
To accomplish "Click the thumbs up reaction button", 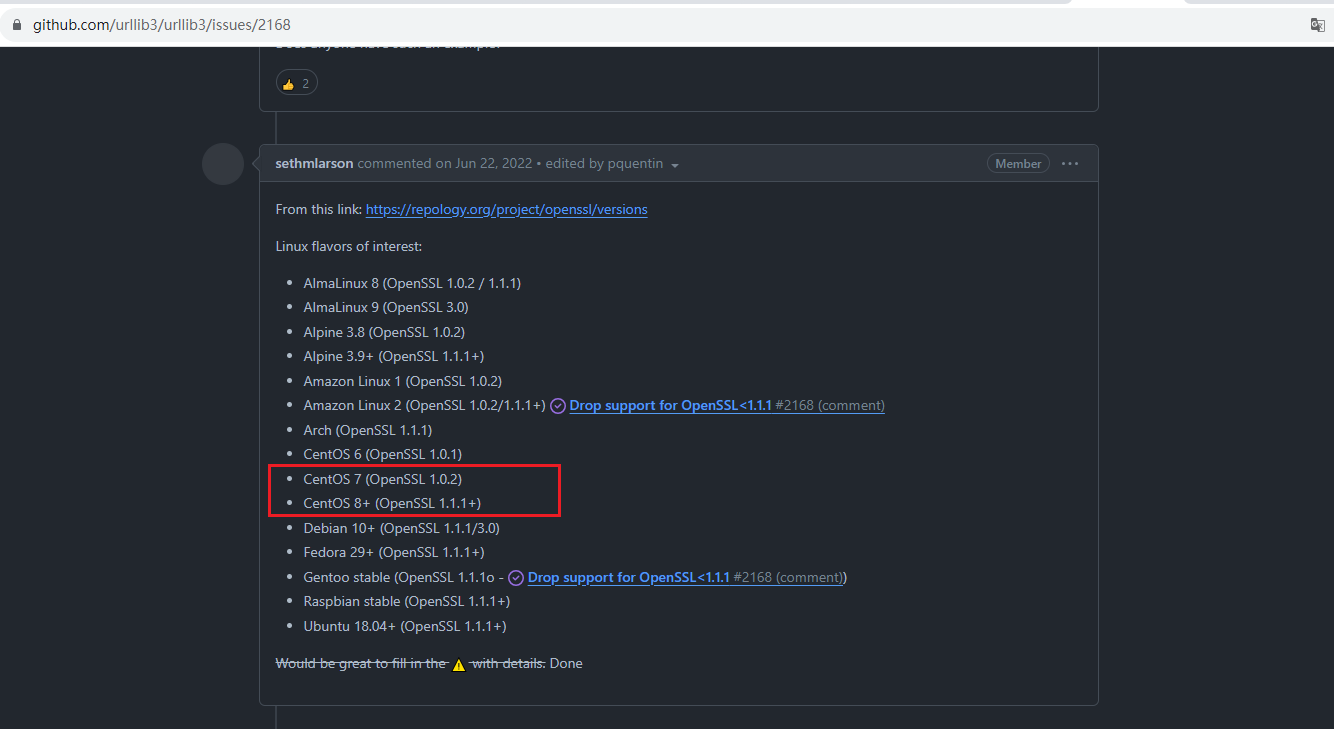I will coord(296,83).
